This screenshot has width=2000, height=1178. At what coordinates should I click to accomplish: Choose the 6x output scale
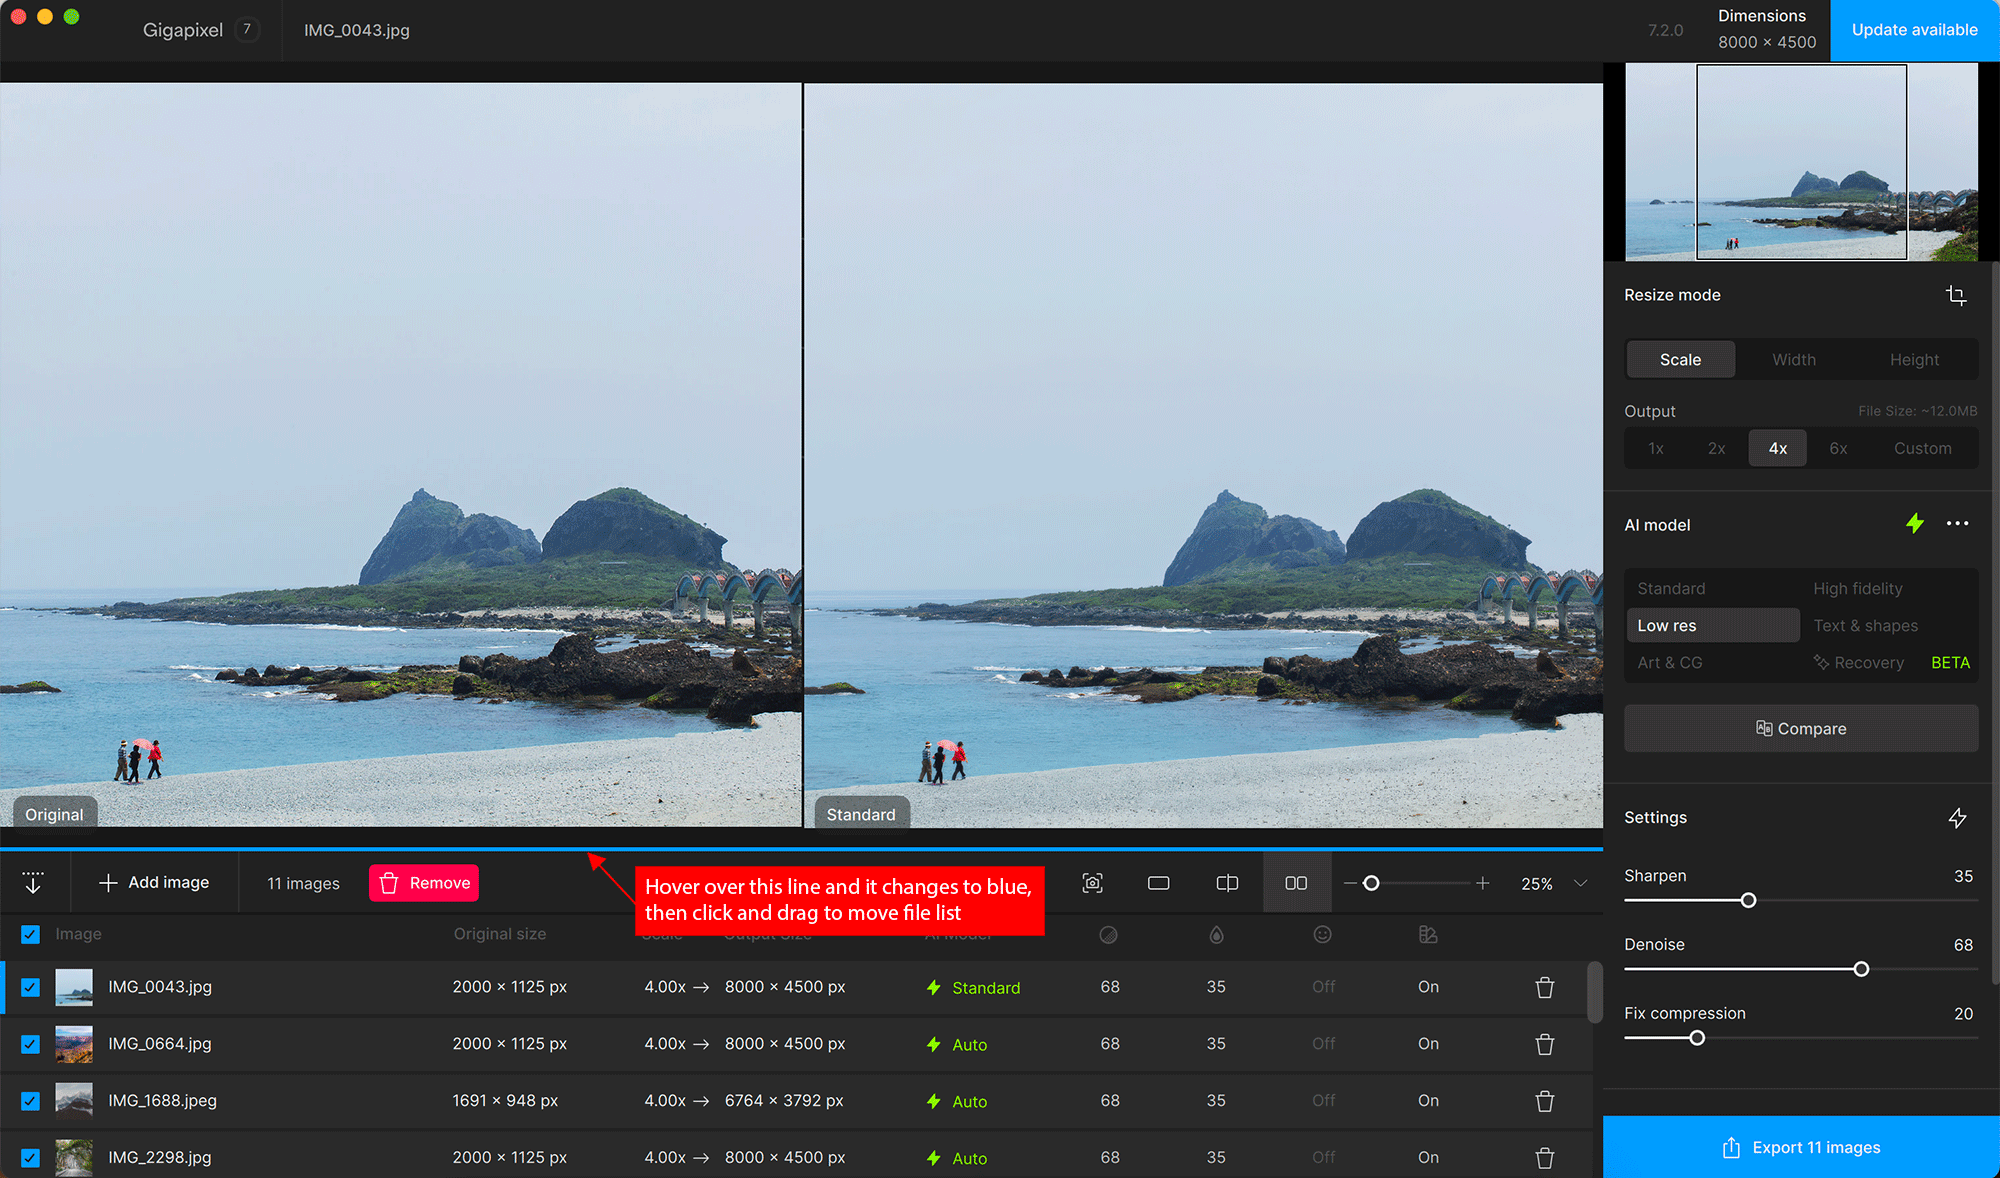pos(1839,449)
